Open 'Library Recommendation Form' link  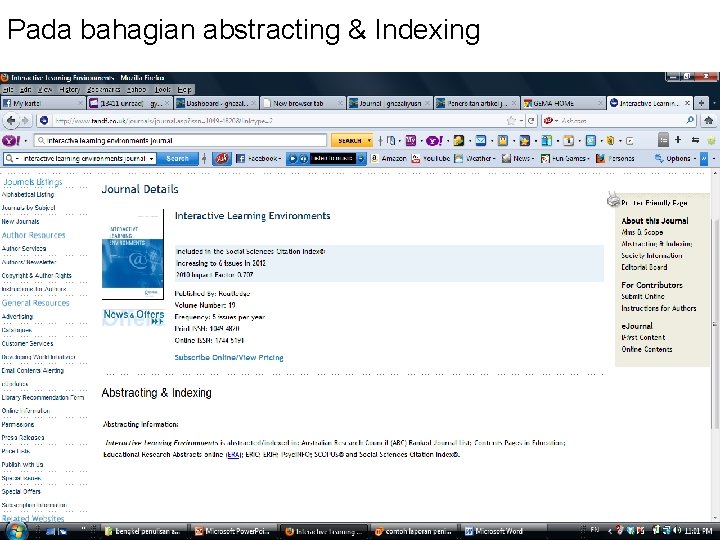pos(43,398)
